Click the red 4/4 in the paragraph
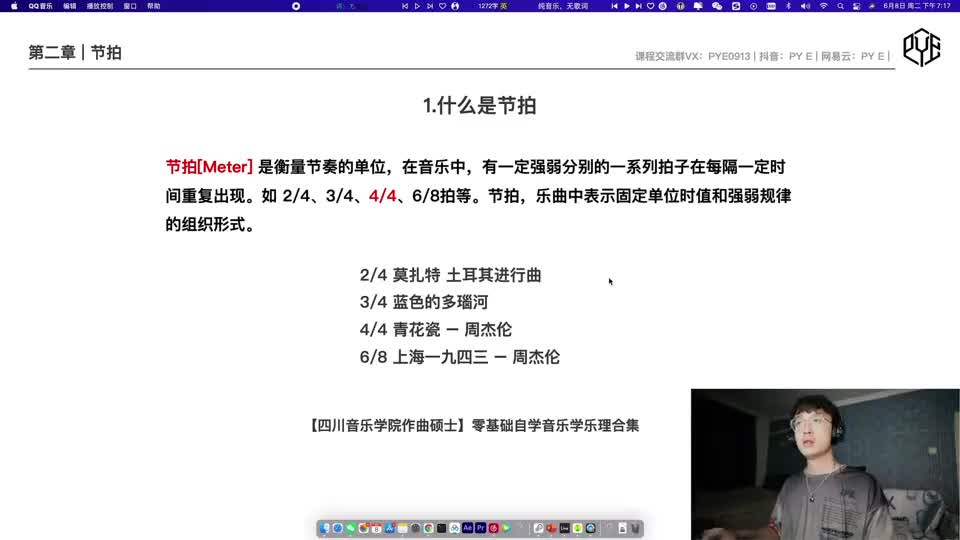The width and height of the screenshot is (960, 540). 383,196
